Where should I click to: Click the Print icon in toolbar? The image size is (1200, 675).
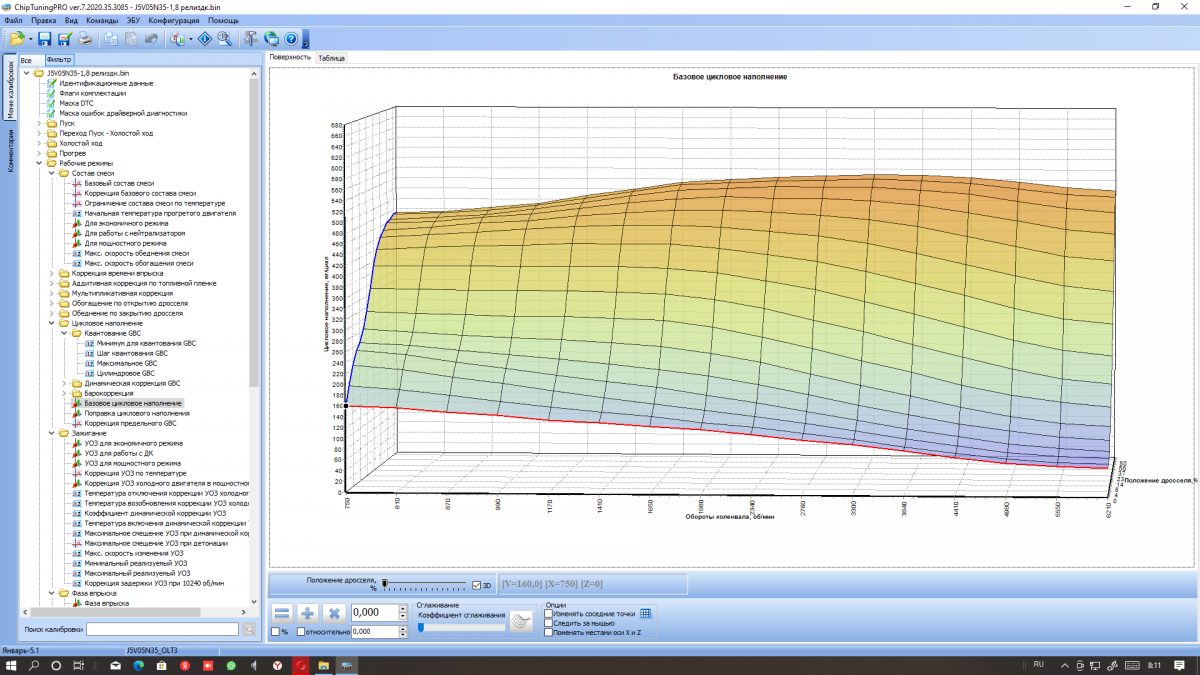pyautogui.click(x=86, y=39)
